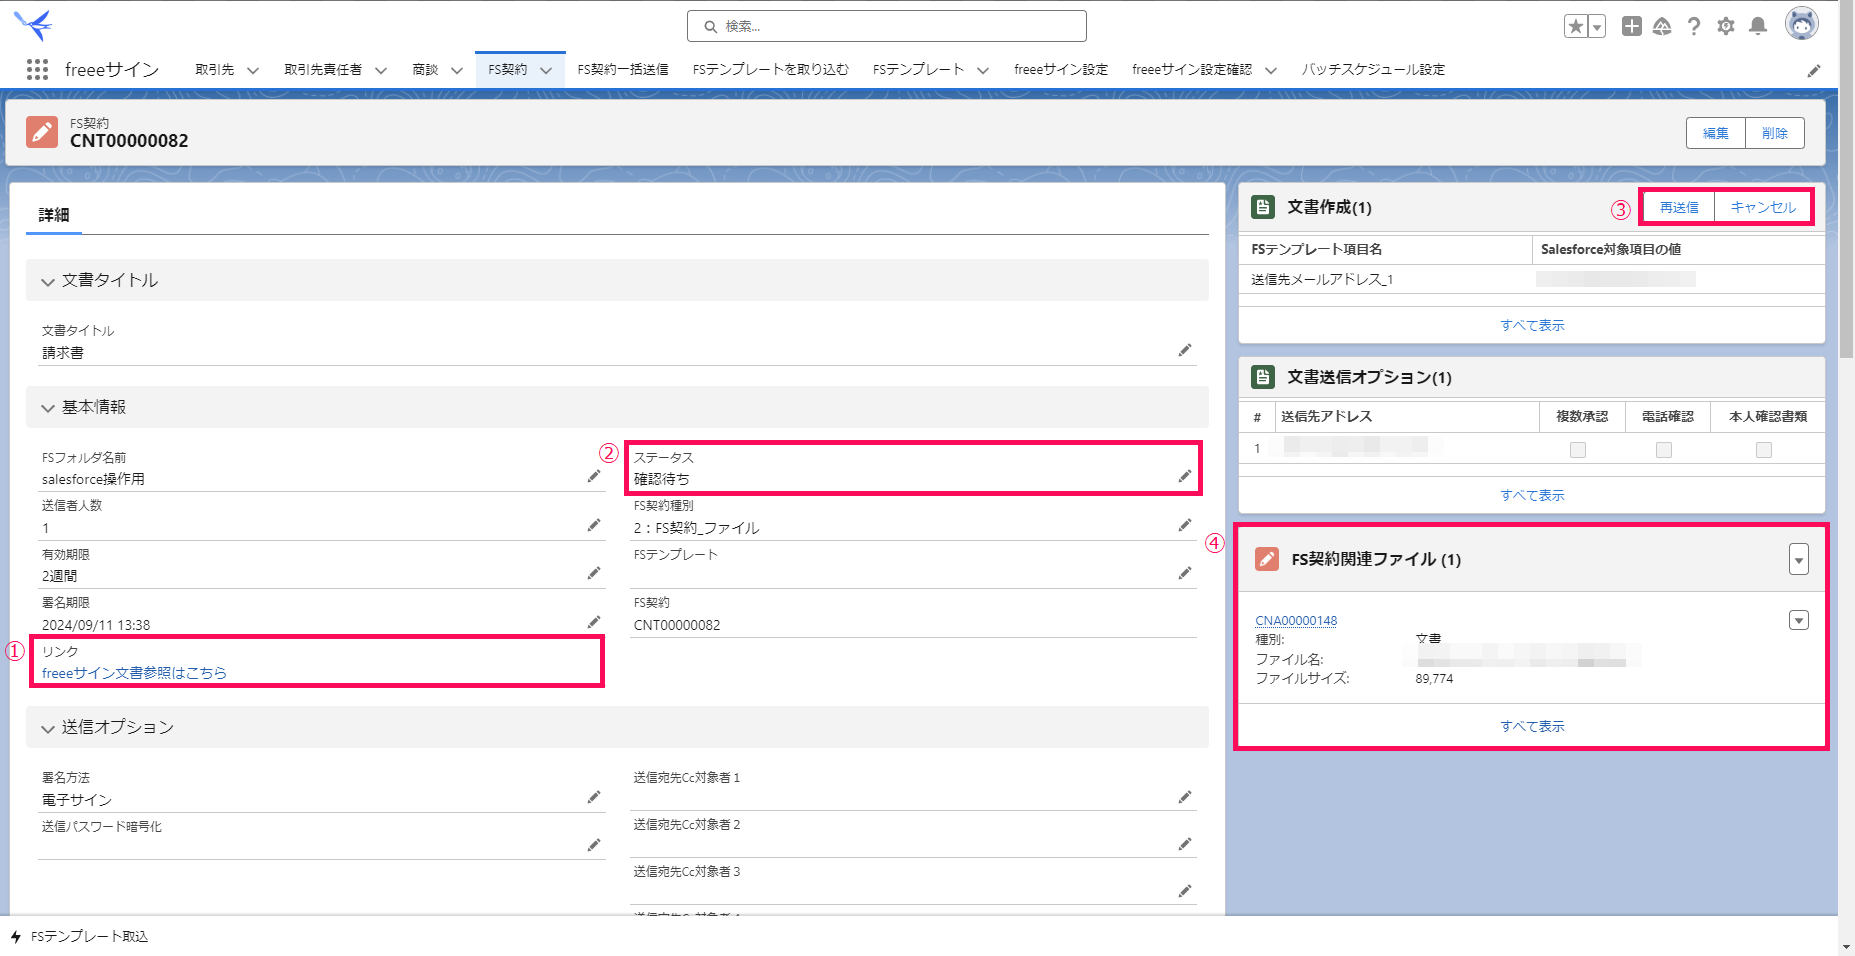Screen dimensions: 1855x956
Task: Click the 文書作成 panel icon
Action: (x=1263, y=207)
